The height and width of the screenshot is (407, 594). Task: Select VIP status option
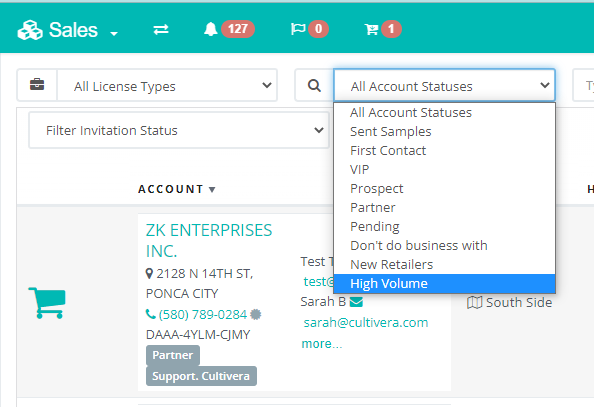(x=444, y=169)
